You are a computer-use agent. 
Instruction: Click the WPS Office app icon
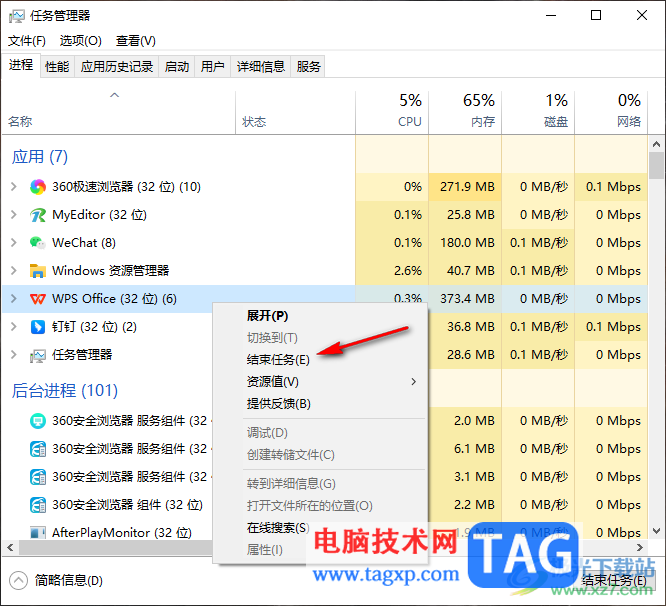[x=38, y=299]
